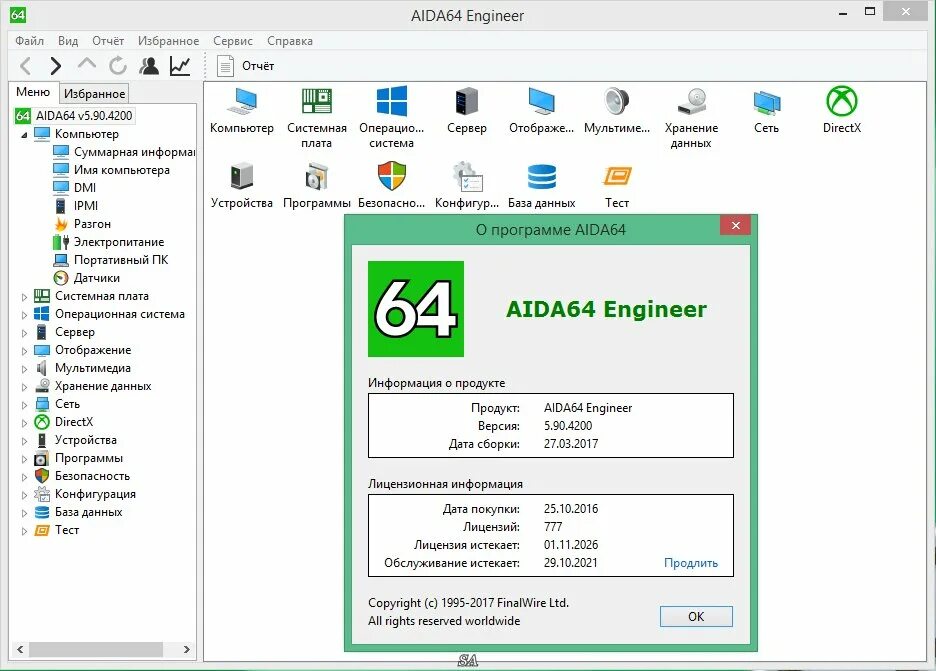The image size is (936, 671).
Task: Click the Продлить link
Action: point(691,563)
